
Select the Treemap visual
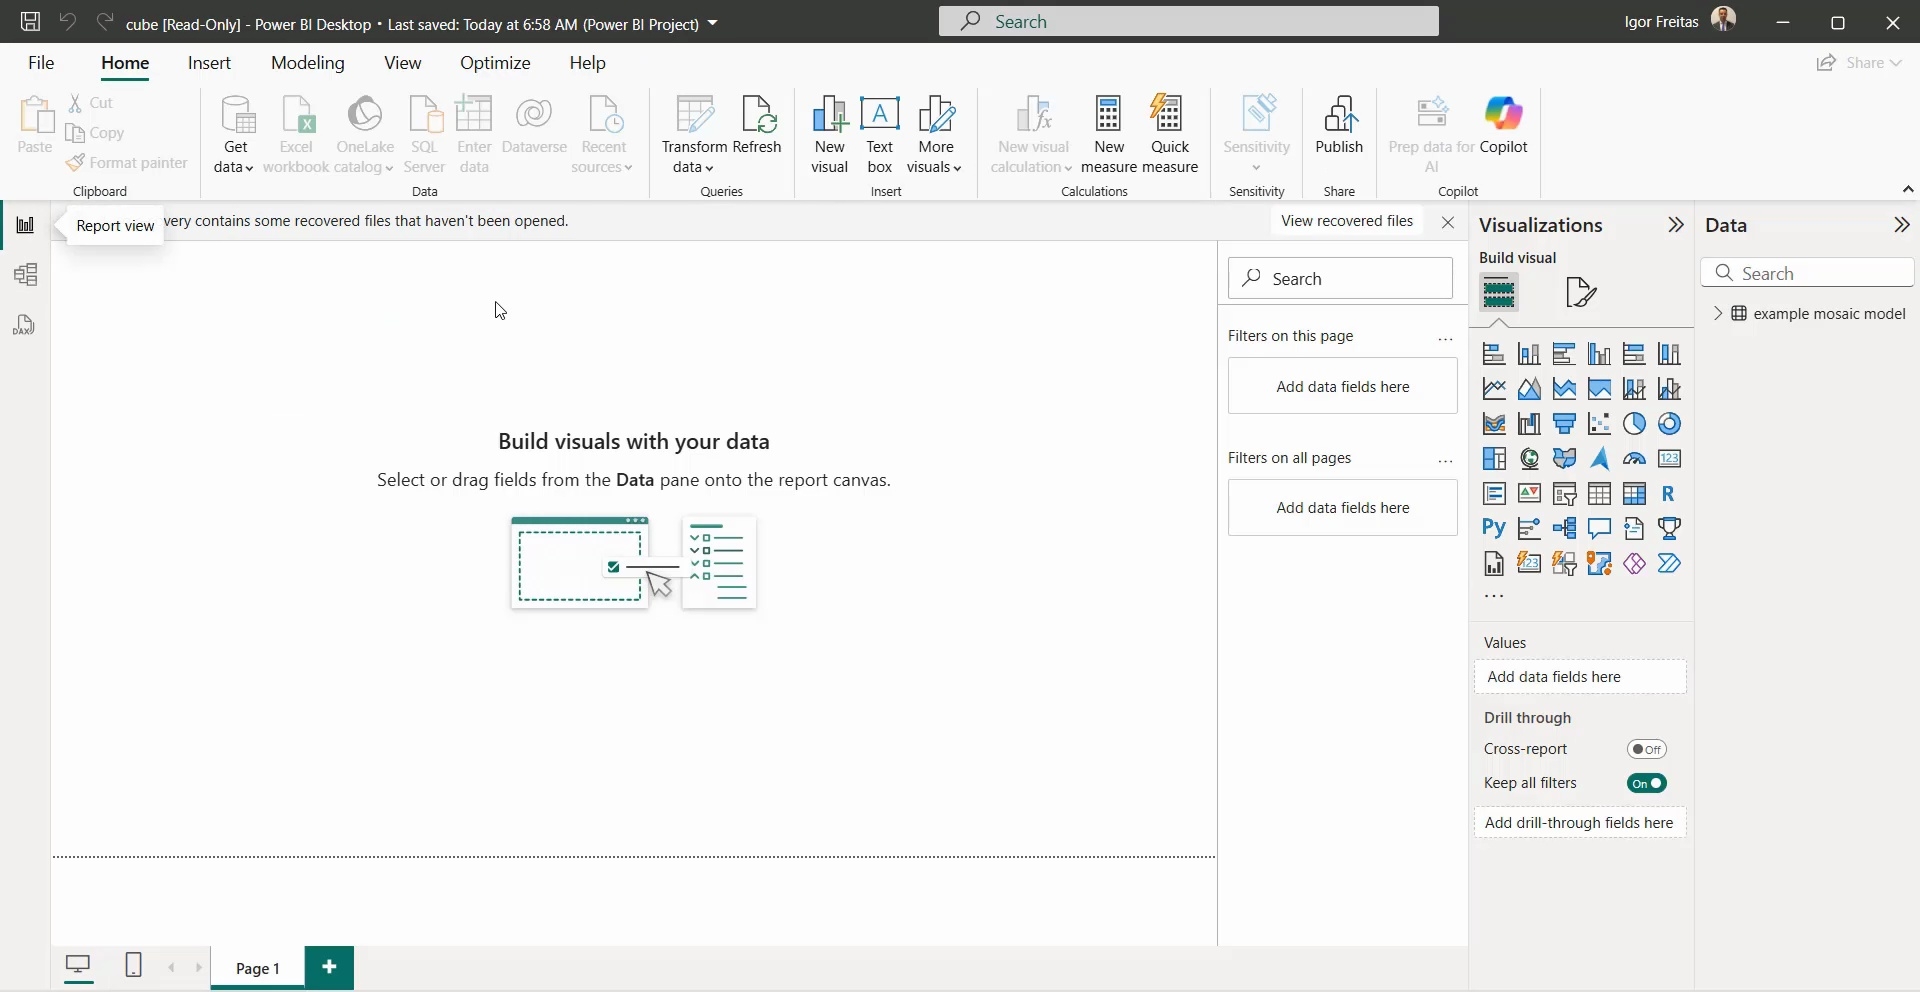[x=1494, y=459]
